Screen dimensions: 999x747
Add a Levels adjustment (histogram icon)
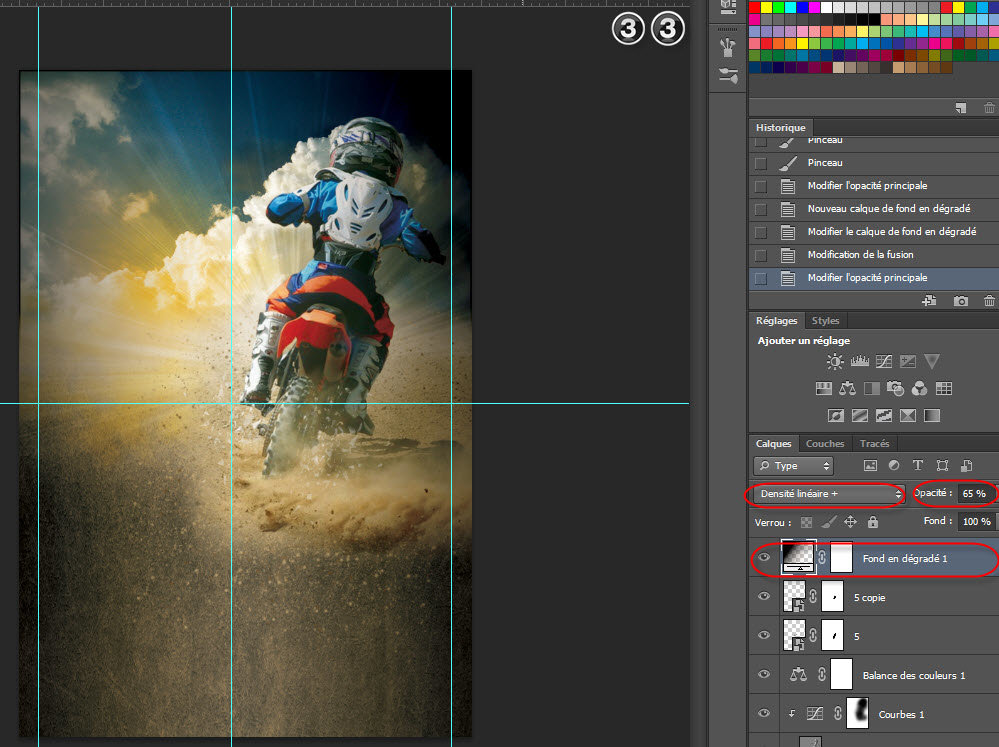click(x=859, y=362)
